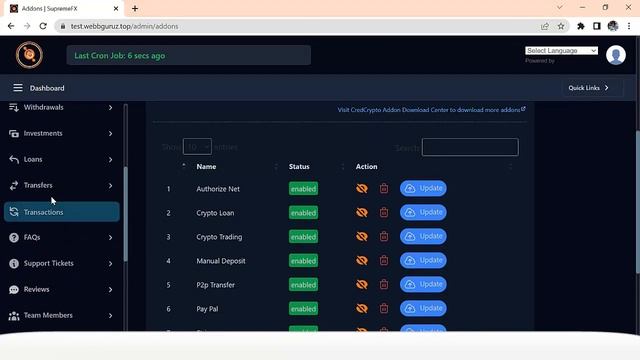This screenshot has width=640, height=360.
Task: Switch to the Addons browser tab
Action: 63,9
